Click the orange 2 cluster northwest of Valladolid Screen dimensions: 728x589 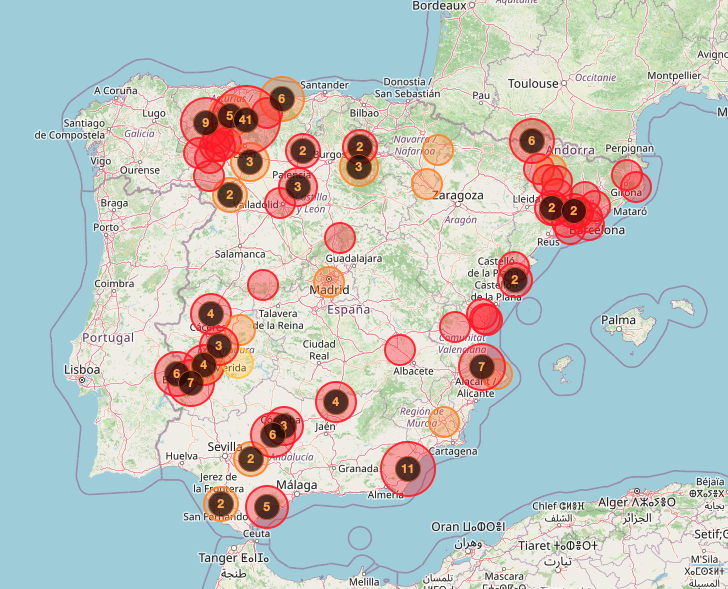click(230, 195)
